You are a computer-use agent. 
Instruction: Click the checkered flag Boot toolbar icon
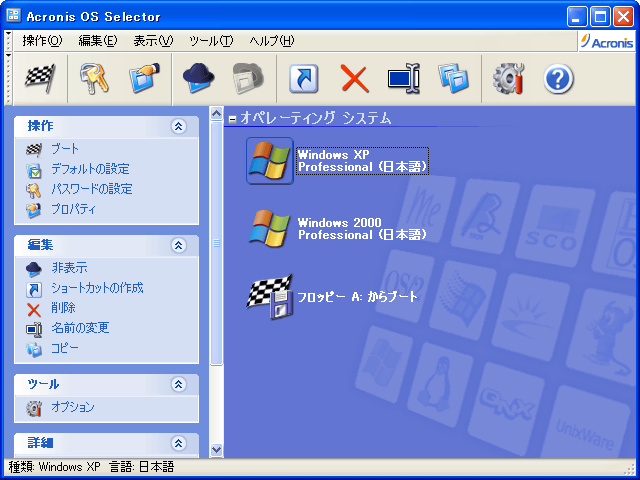pyautogui.click(x=40, y=78)
